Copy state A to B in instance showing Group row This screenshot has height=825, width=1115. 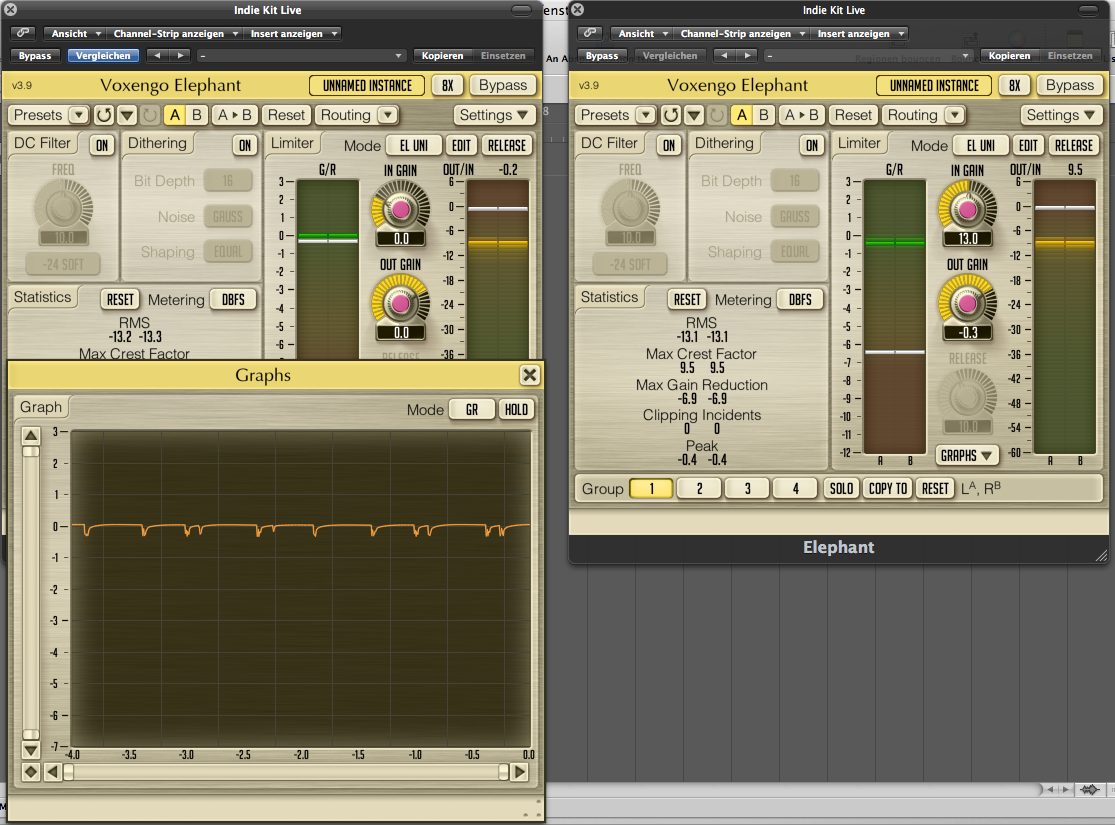click(x=801, y=115)
